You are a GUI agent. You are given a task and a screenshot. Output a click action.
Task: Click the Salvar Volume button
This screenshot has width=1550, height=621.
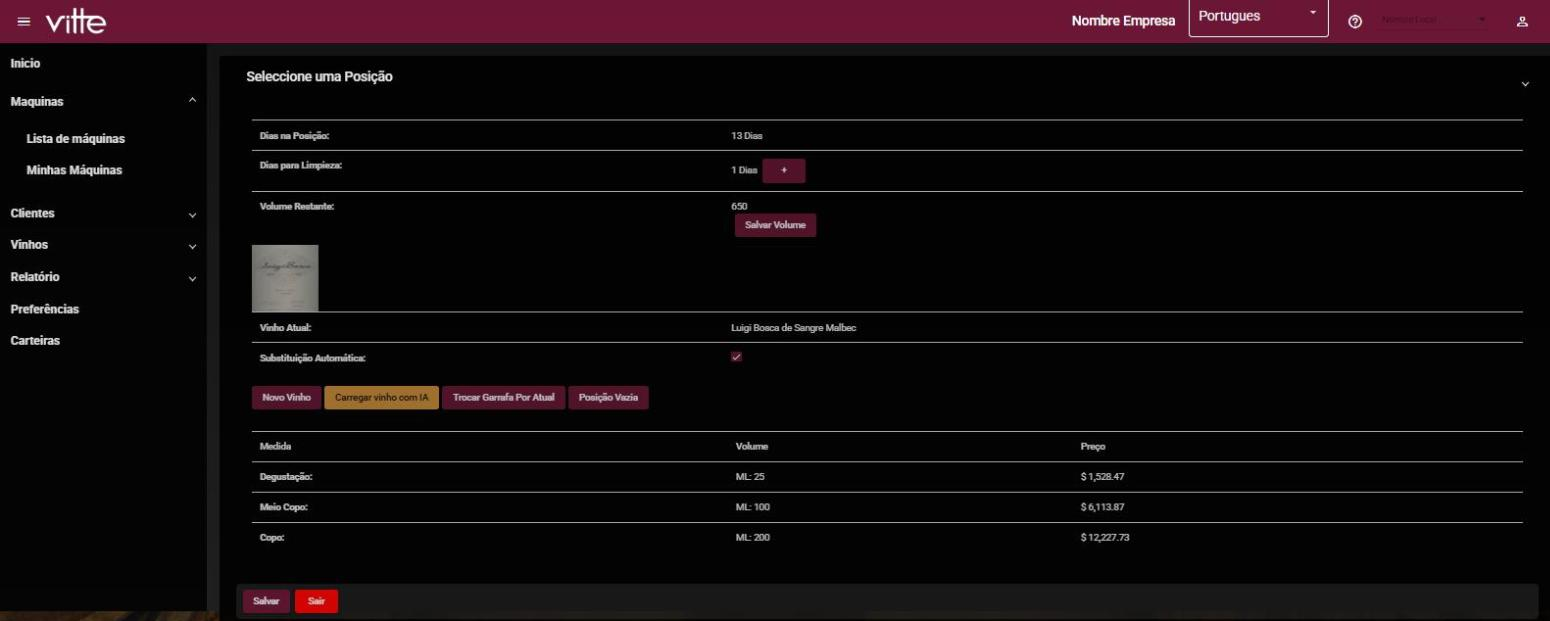[x=775, y=226]
